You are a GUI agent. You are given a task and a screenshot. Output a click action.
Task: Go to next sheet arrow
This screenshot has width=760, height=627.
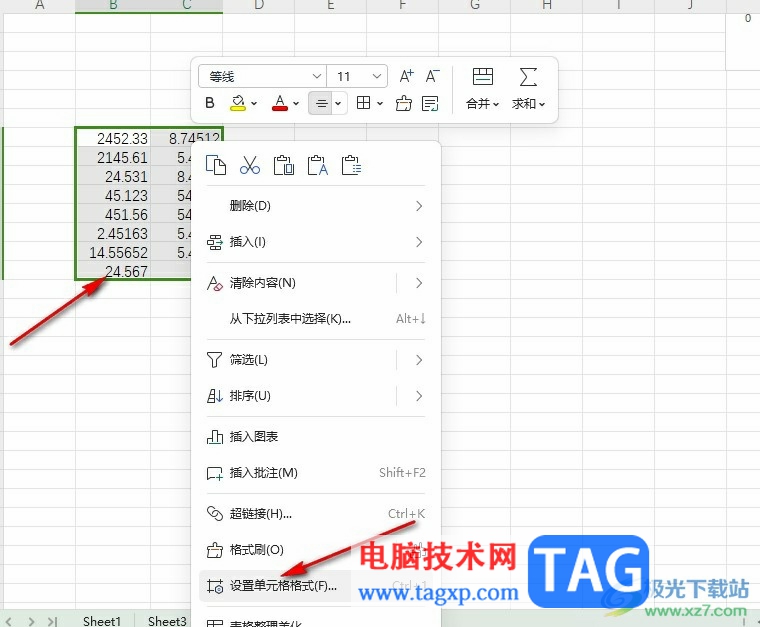point(31,621)
